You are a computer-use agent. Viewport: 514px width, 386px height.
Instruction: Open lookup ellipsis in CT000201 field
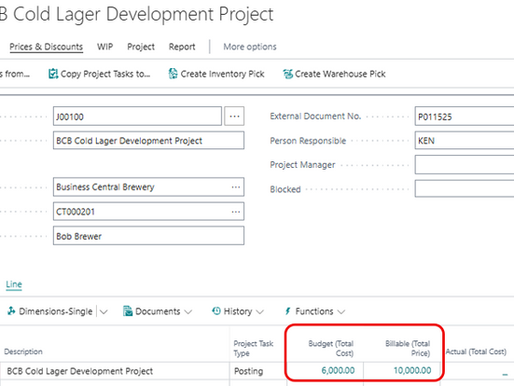pyautogui.click(x=236, y=212)
